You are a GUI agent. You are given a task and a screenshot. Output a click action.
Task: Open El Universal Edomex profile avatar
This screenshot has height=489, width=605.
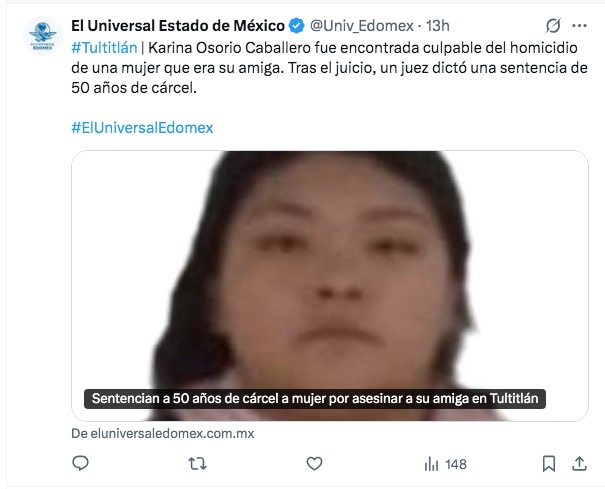pos(43,36)
